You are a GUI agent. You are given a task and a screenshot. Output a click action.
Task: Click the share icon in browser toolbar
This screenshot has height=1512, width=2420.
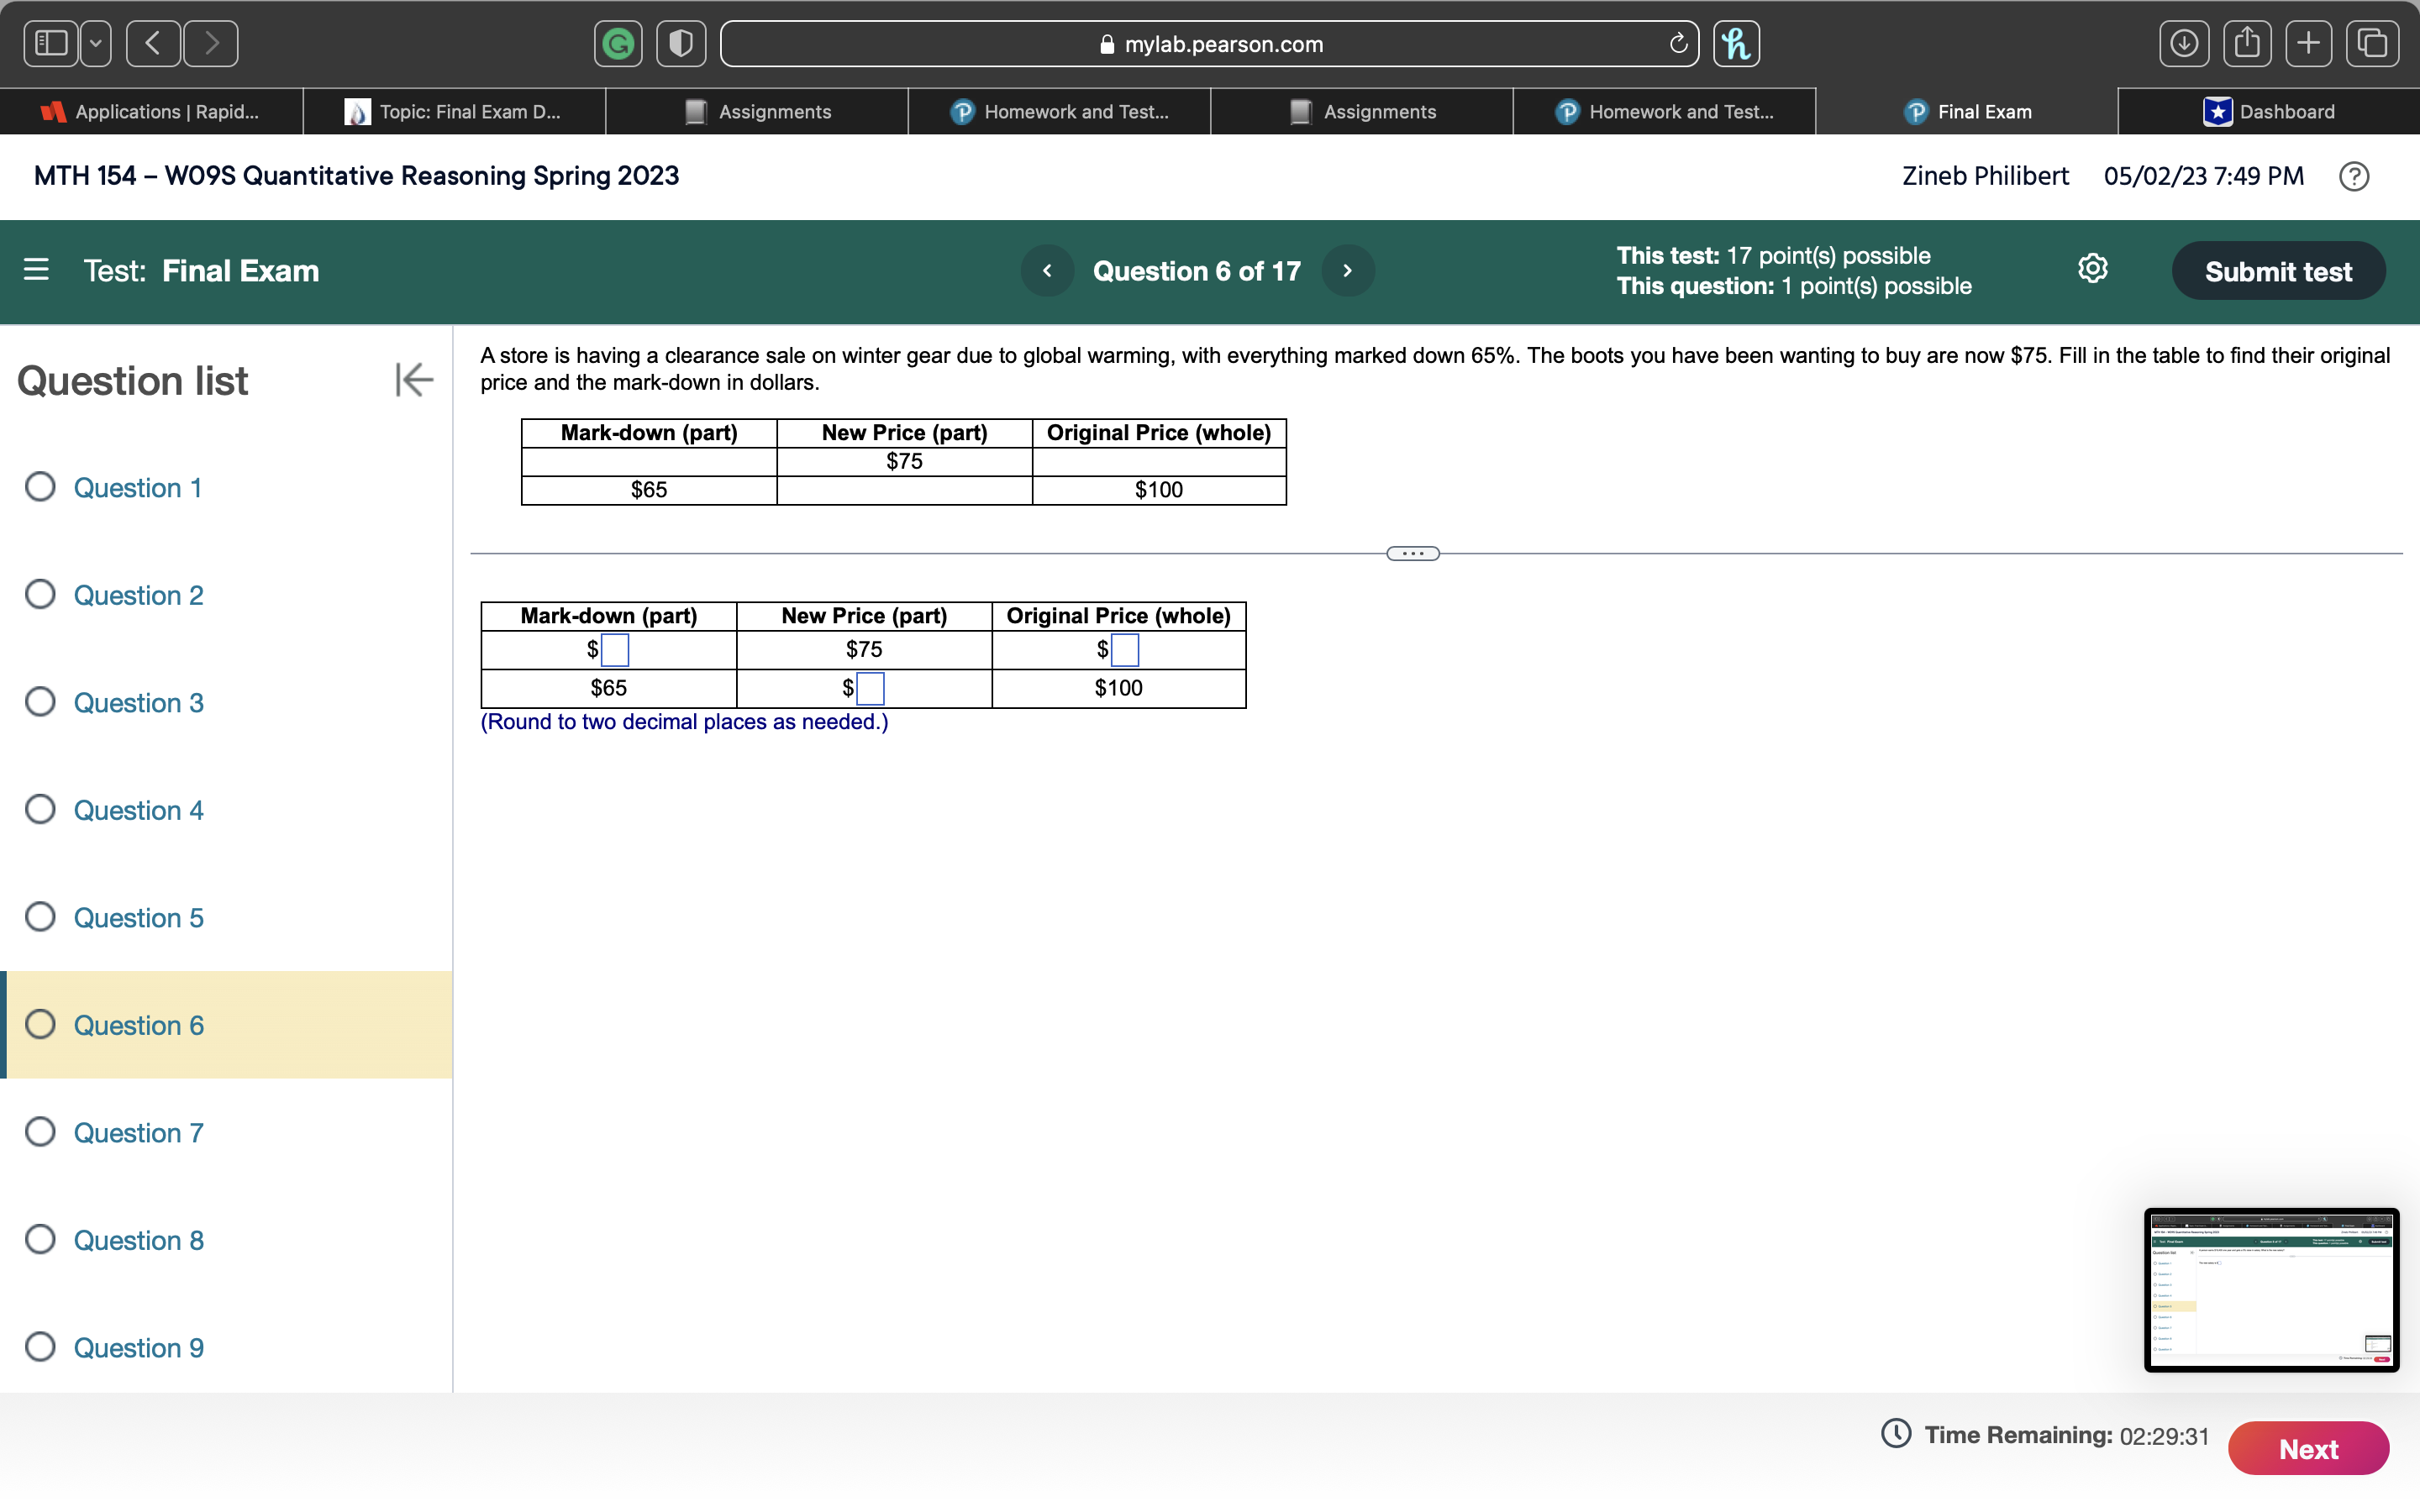2247,43
